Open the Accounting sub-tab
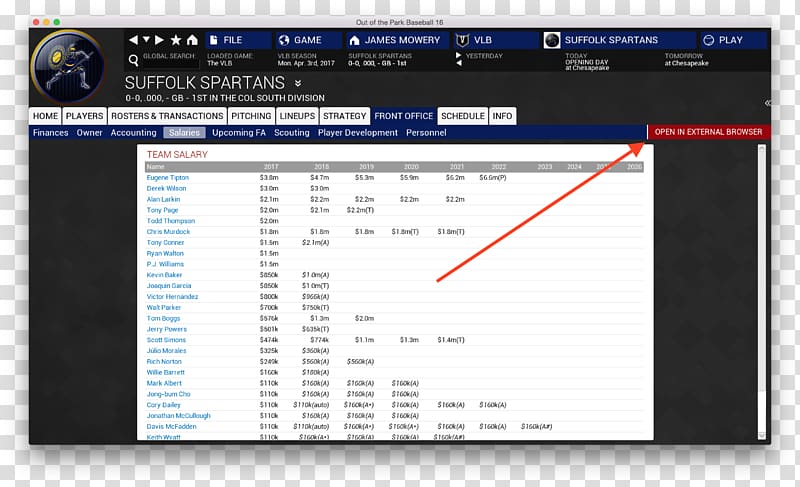This screenshot has width=800, height=487. [134, 133]
